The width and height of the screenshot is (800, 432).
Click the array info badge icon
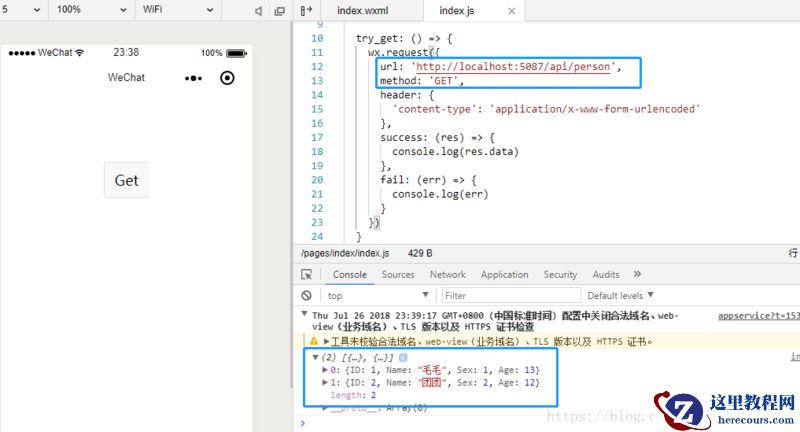point(403,358)
